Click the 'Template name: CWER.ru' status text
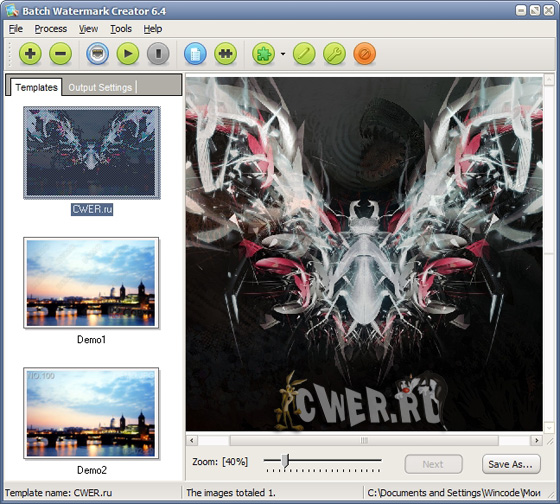The image size is (560, 504). pos(59,493)
